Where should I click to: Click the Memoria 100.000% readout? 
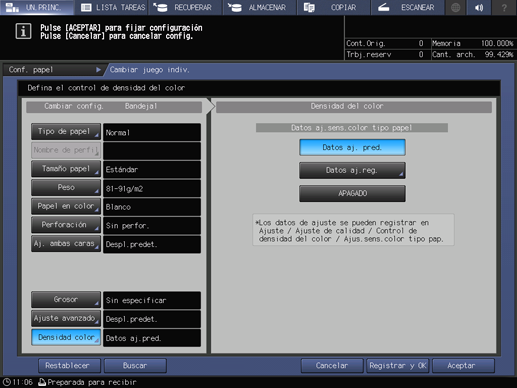(473, 43)
